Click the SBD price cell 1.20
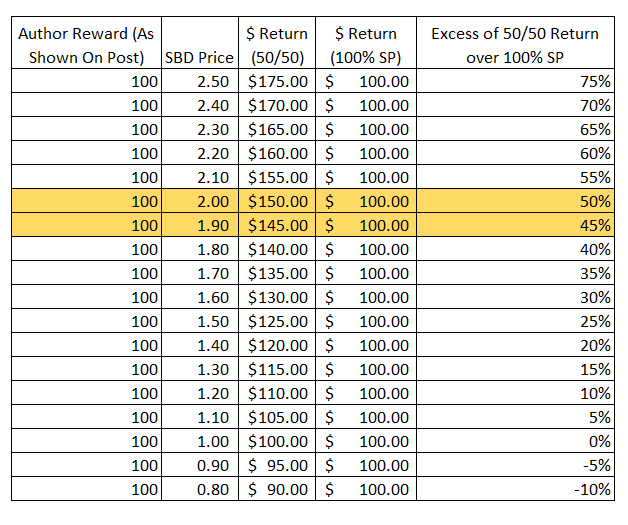 pos(200,394)
